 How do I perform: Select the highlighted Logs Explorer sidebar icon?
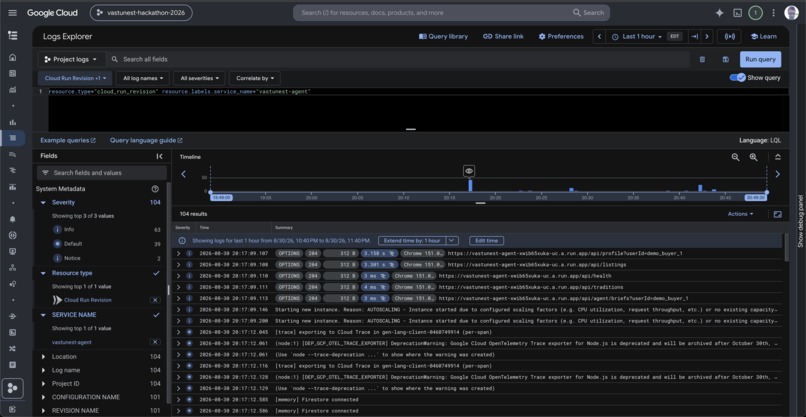coord(13,138)
